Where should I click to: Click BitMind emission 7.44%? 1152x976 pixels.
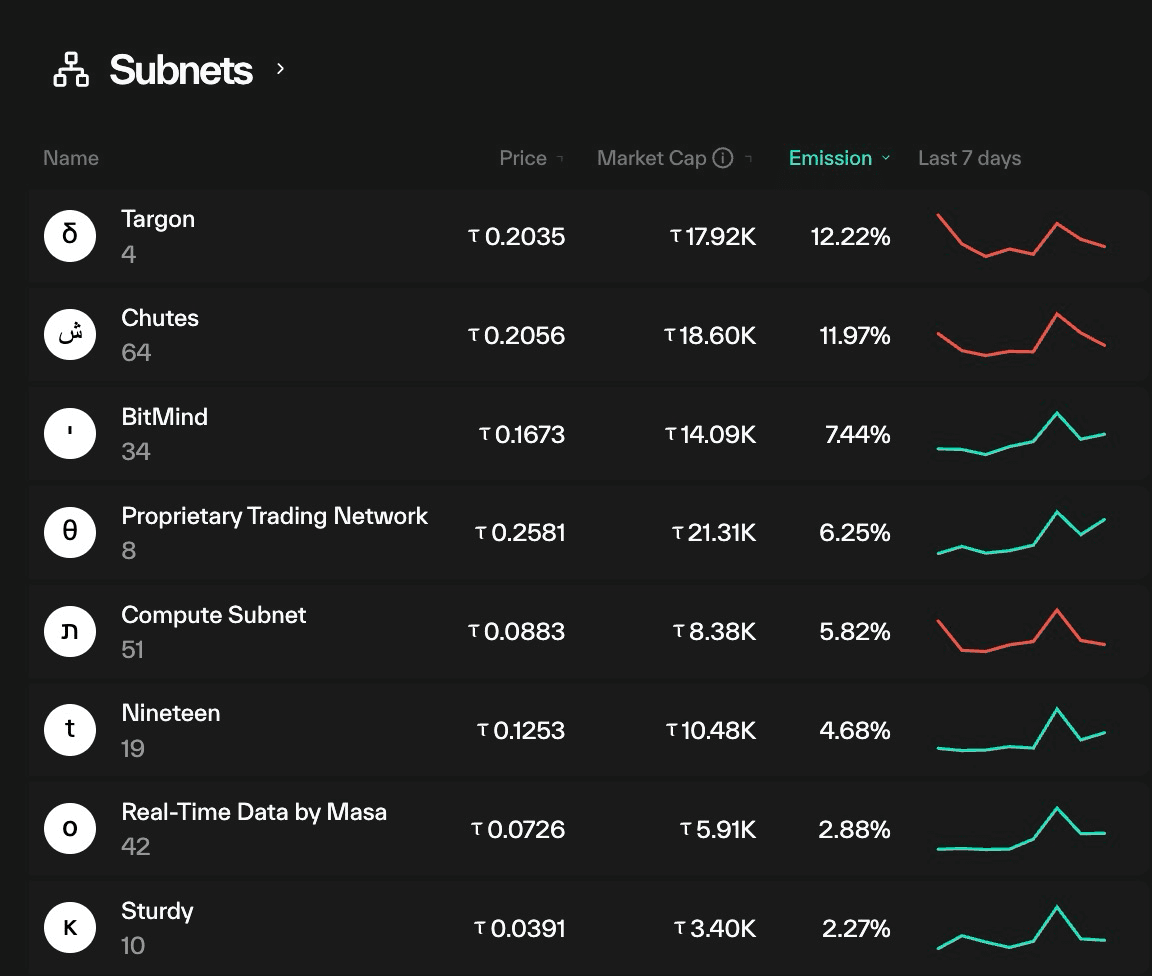857,434
